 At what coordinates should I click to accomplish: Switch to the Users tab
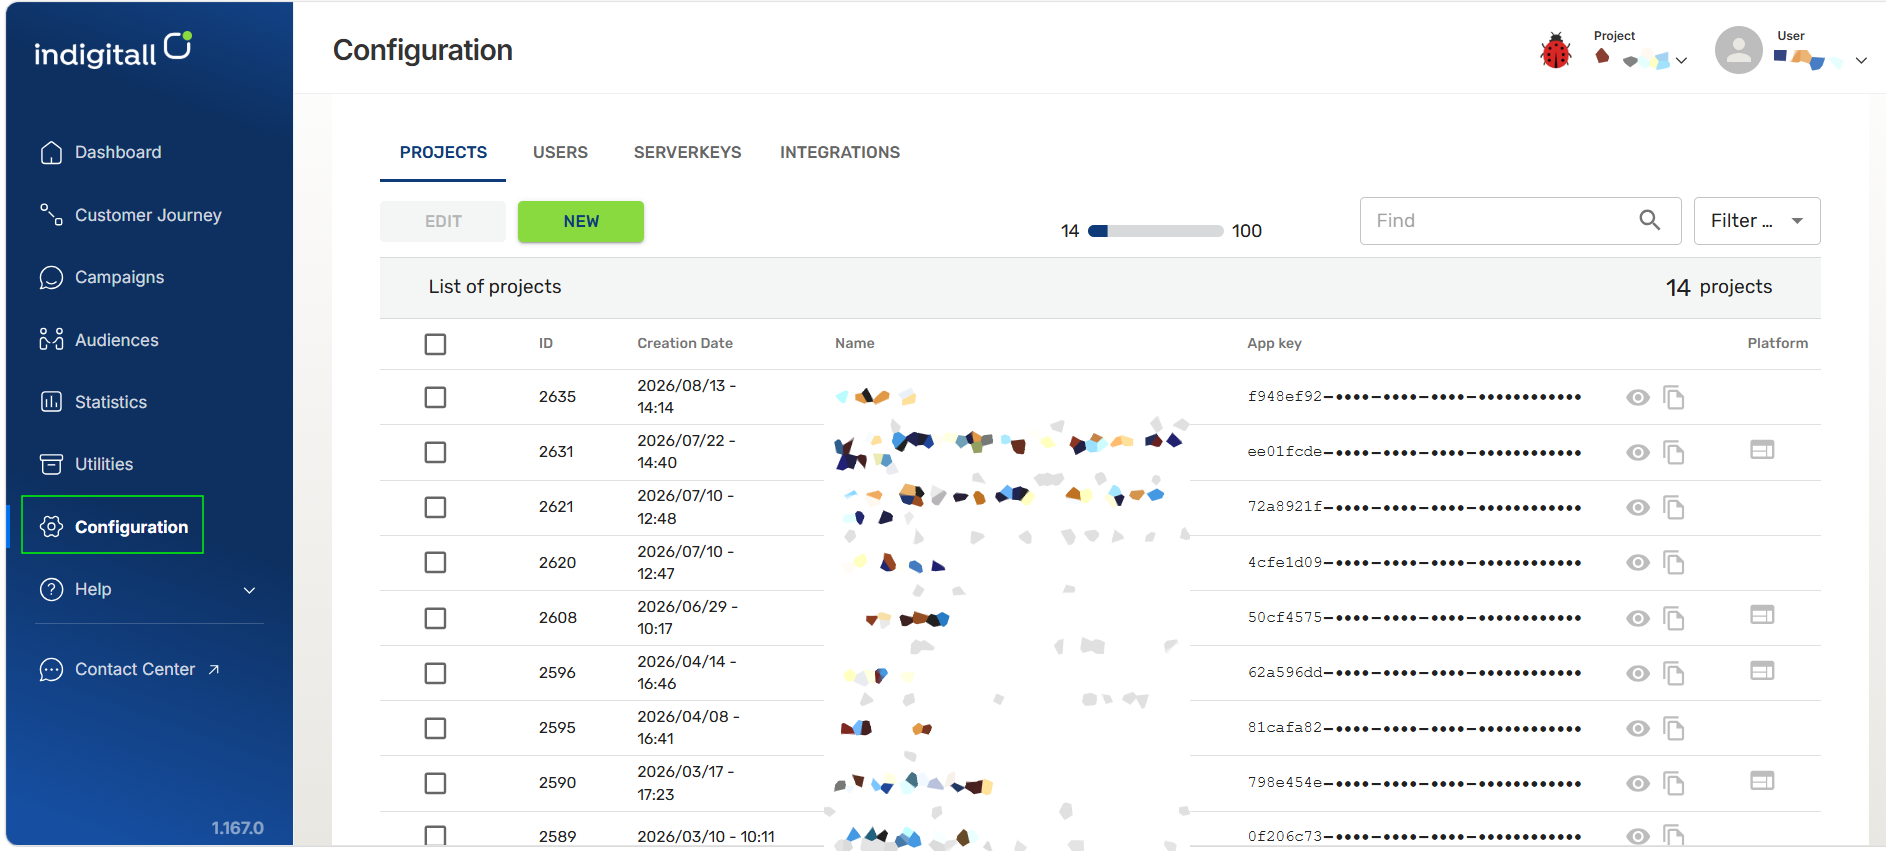(560, 152)
